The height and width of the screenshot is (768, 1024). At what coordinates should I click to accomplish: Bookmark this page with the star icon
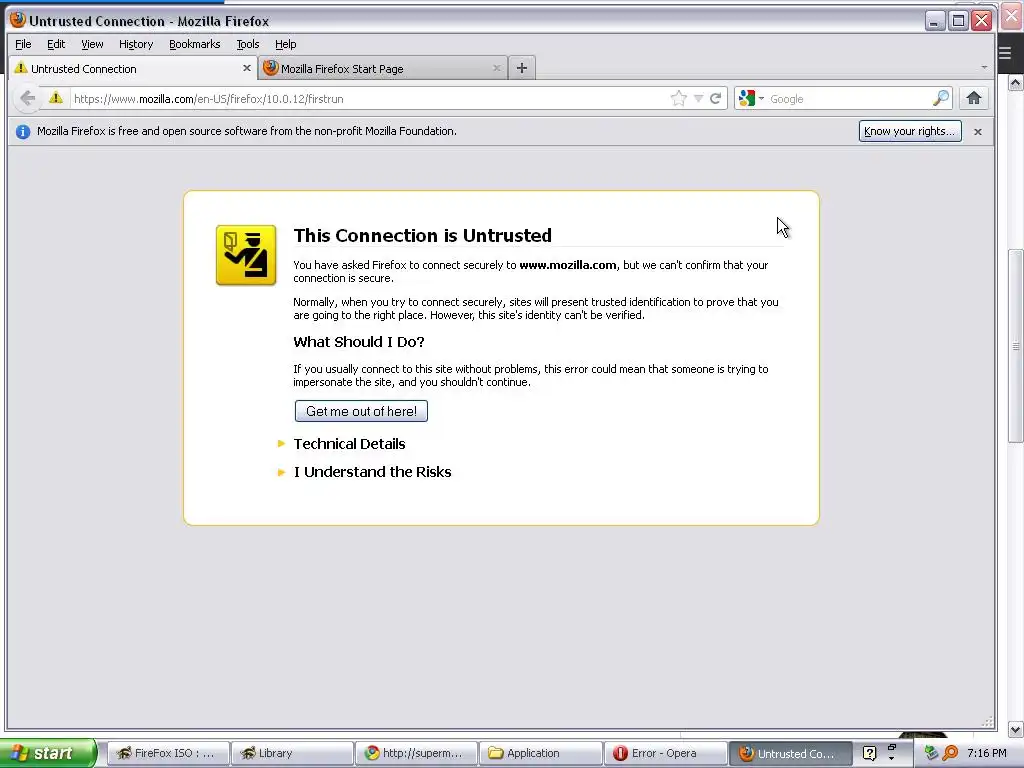[679, 99]
